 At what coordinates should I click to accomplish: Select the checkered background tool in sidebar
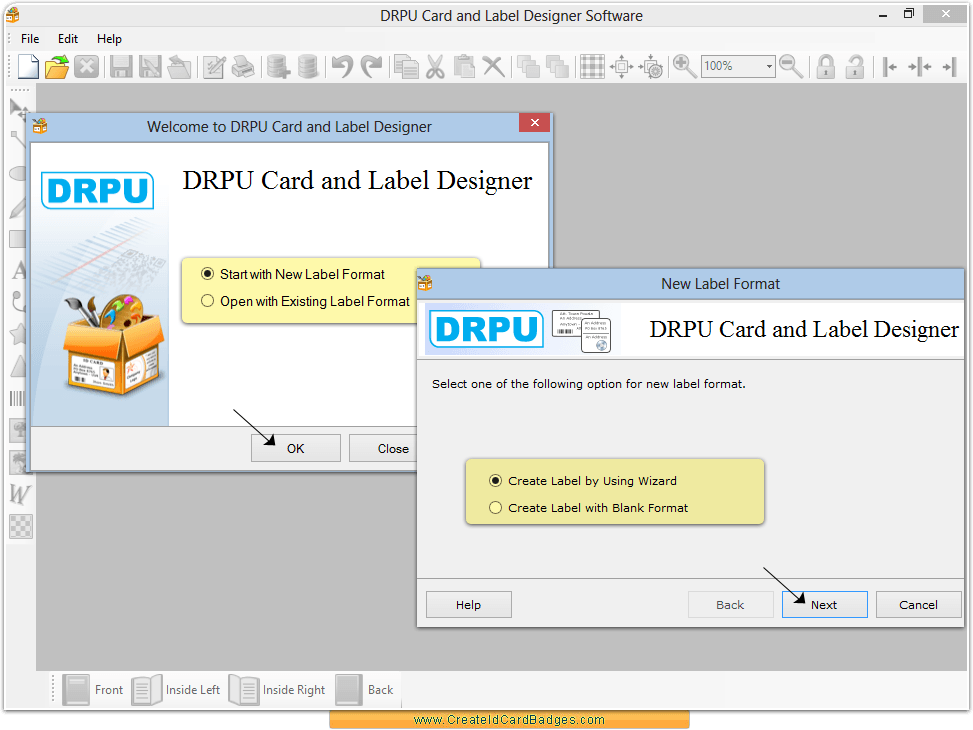click(21, 527)
